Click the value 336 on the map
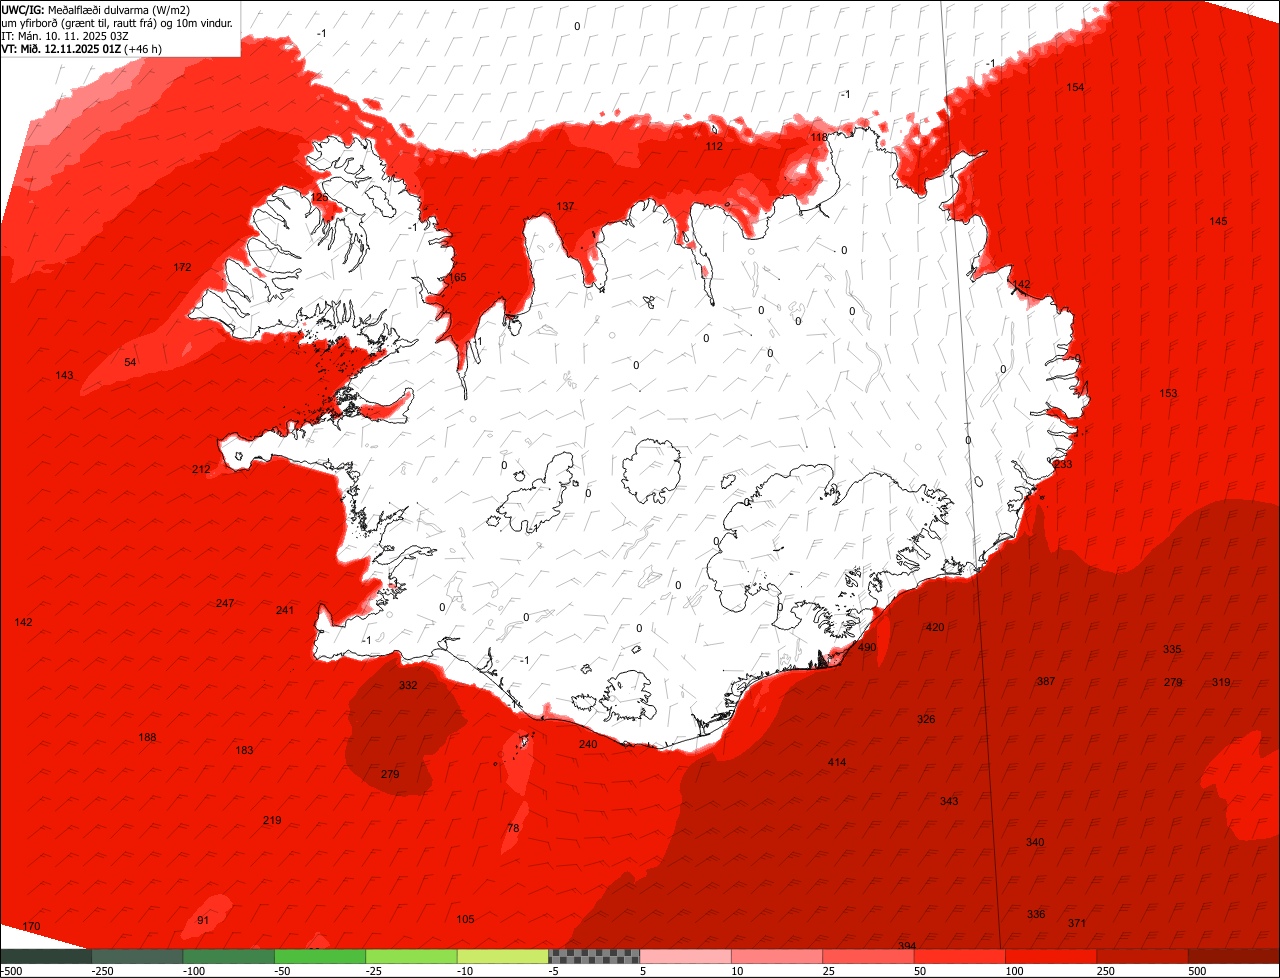 click(x=1036, y=914)
